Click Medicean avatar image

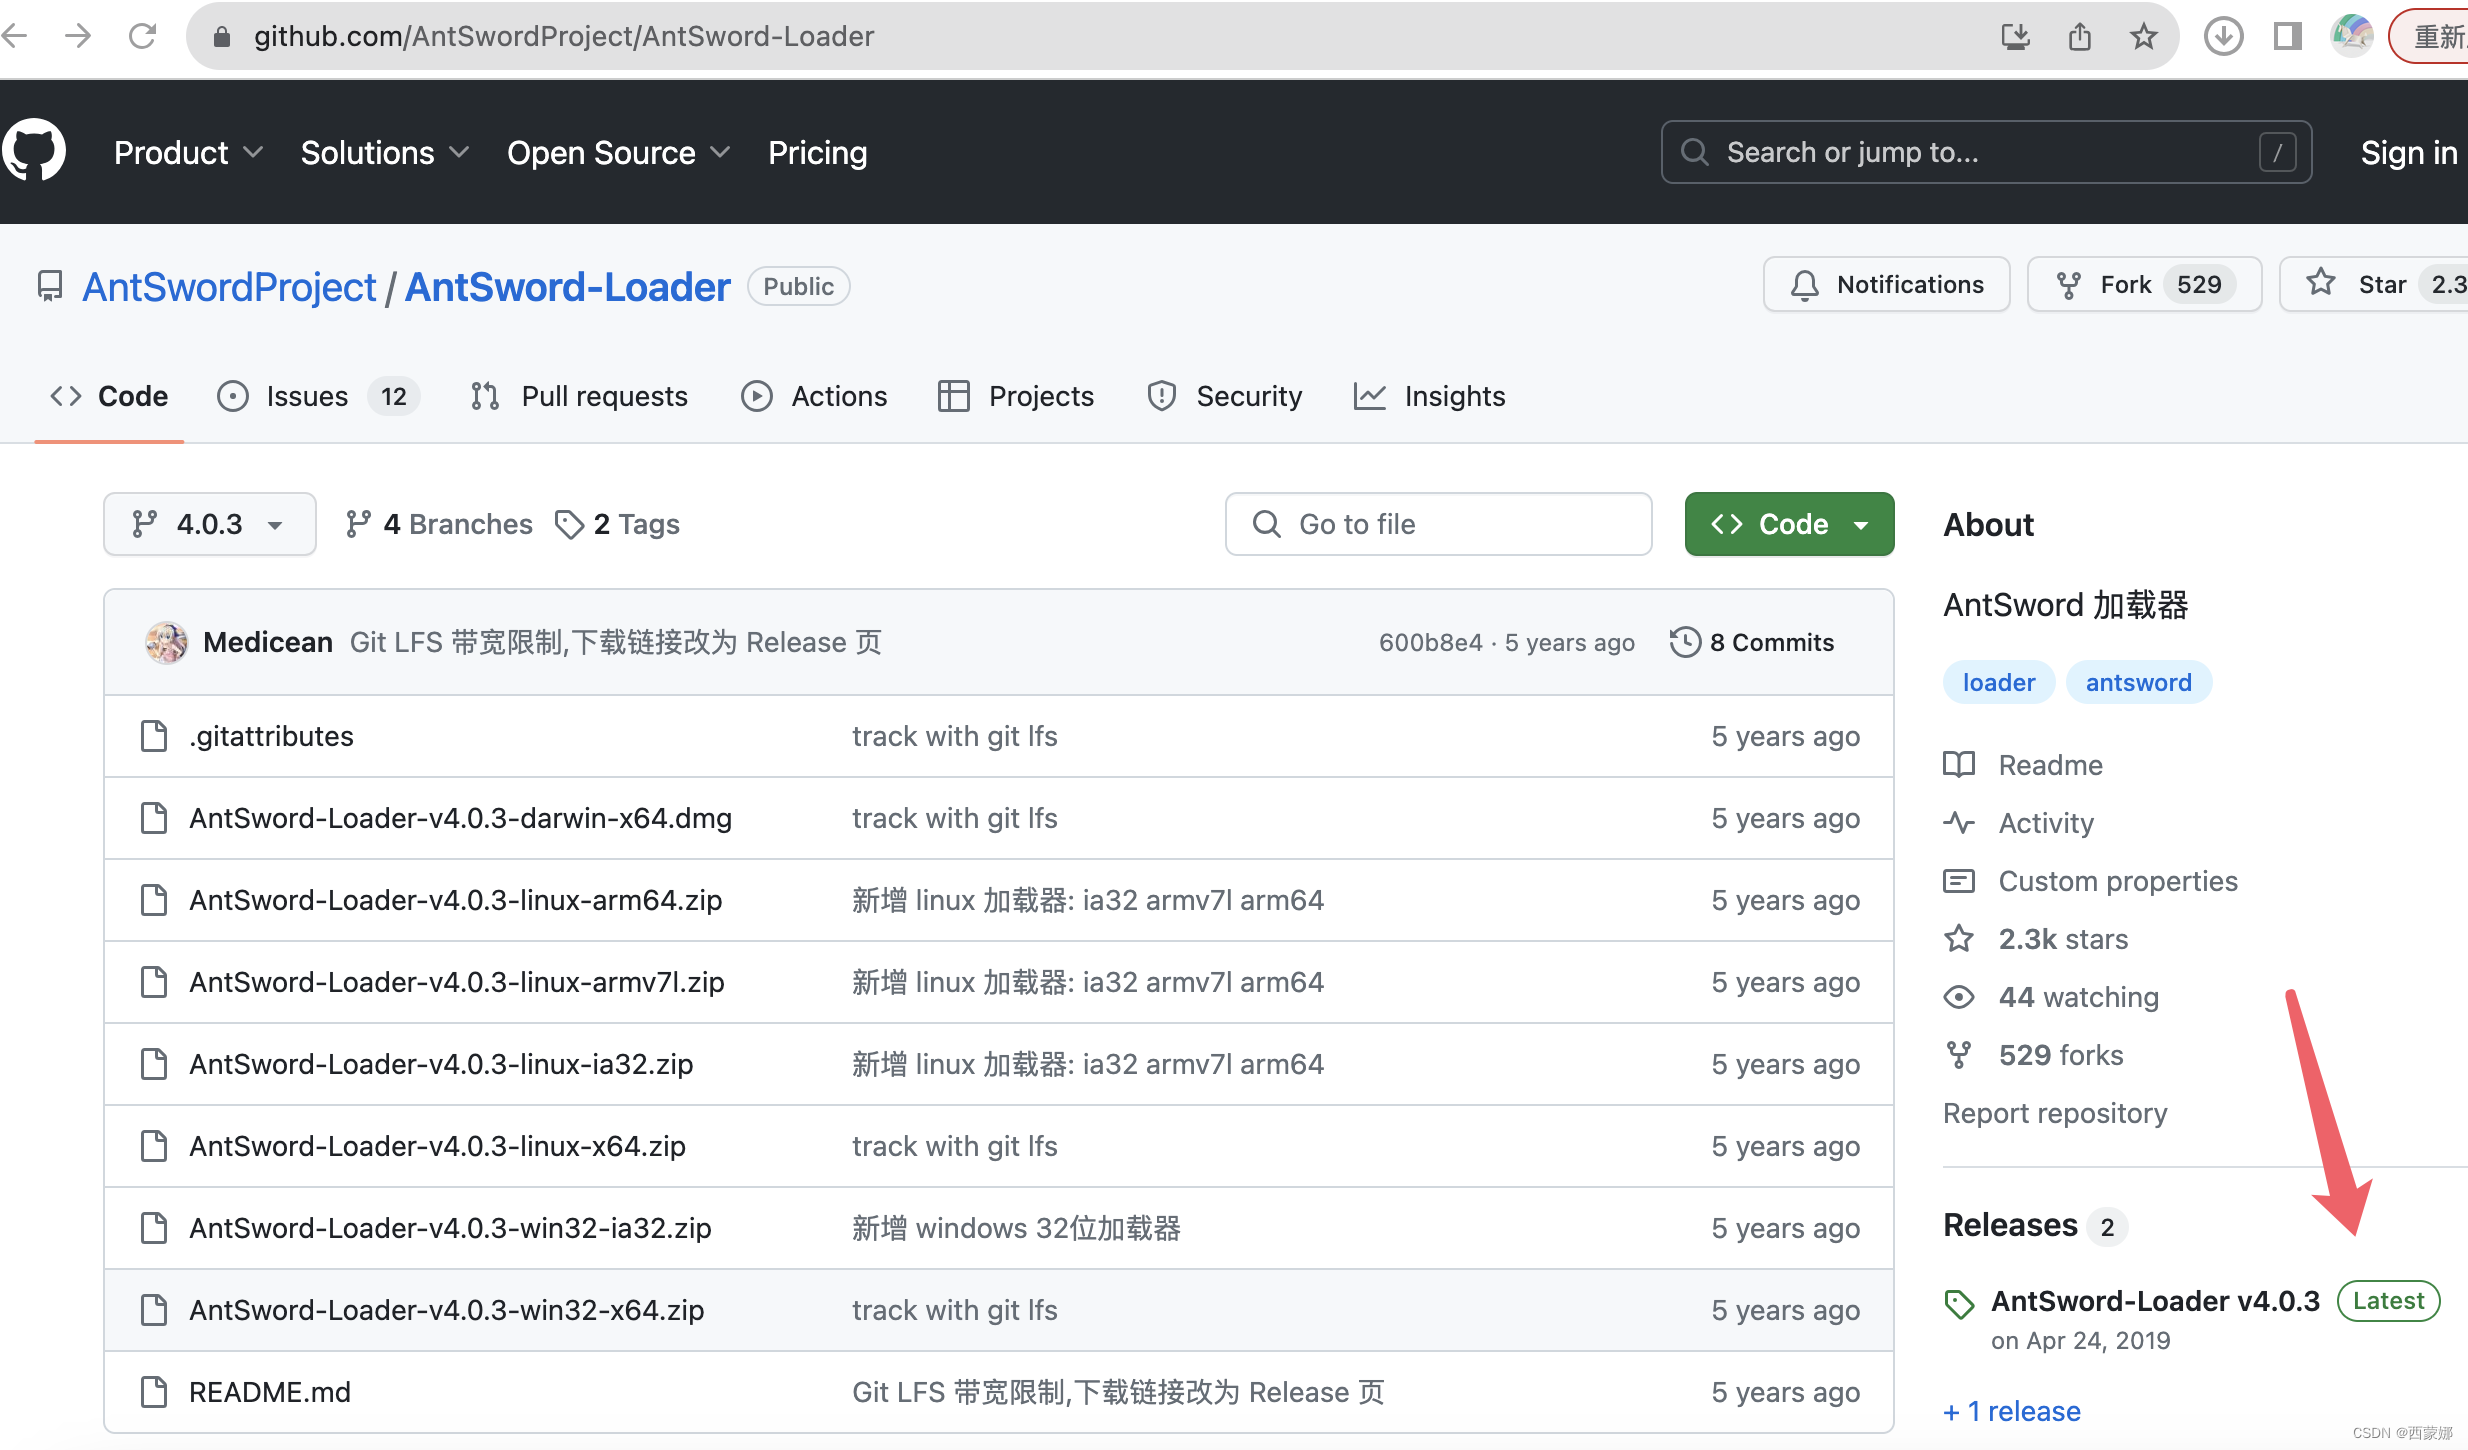pos(166,642)
